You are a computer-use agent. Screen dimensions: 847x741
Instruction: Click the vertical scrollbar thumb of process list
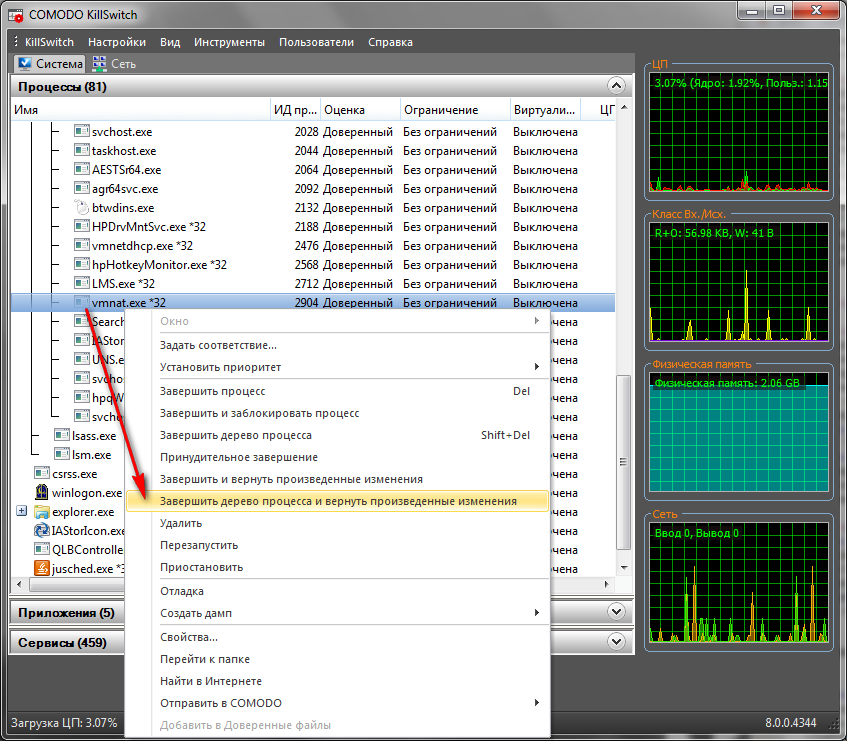coord(624,462)
